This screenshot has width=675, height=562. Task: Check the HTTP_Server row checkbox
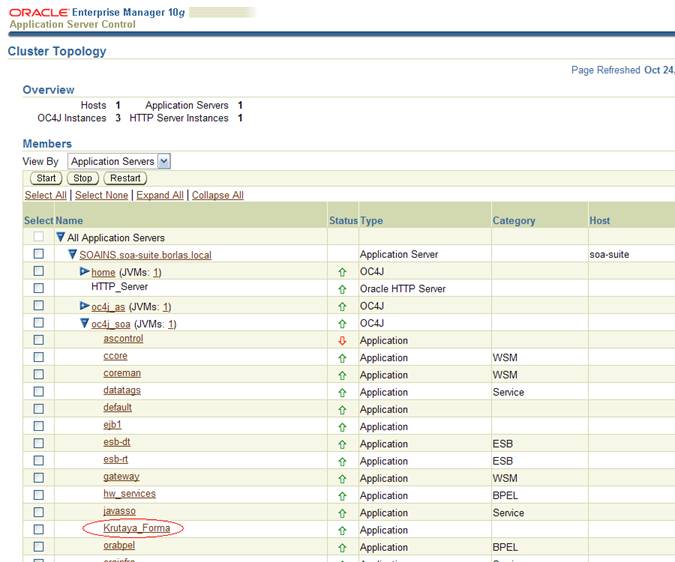point(39,288)
